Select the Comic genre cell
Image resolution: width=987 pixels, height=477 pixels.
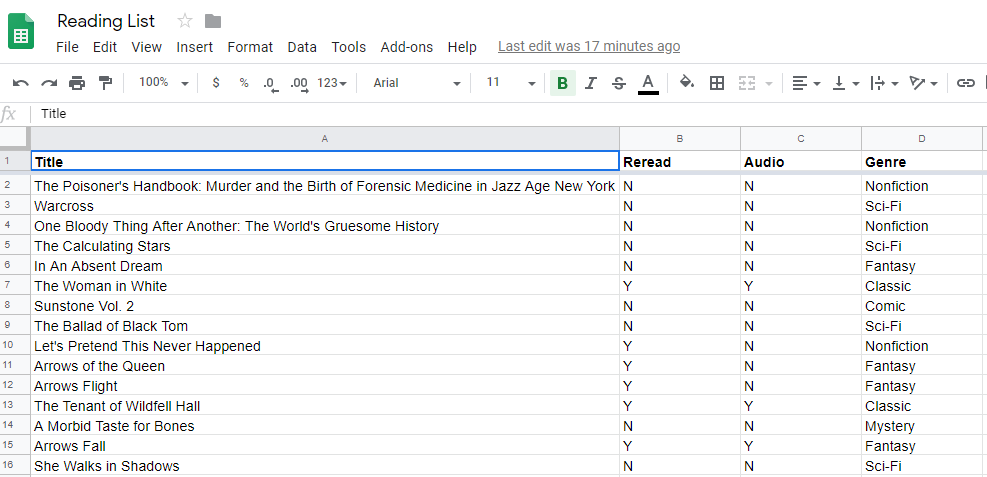[x=922, y=306]
